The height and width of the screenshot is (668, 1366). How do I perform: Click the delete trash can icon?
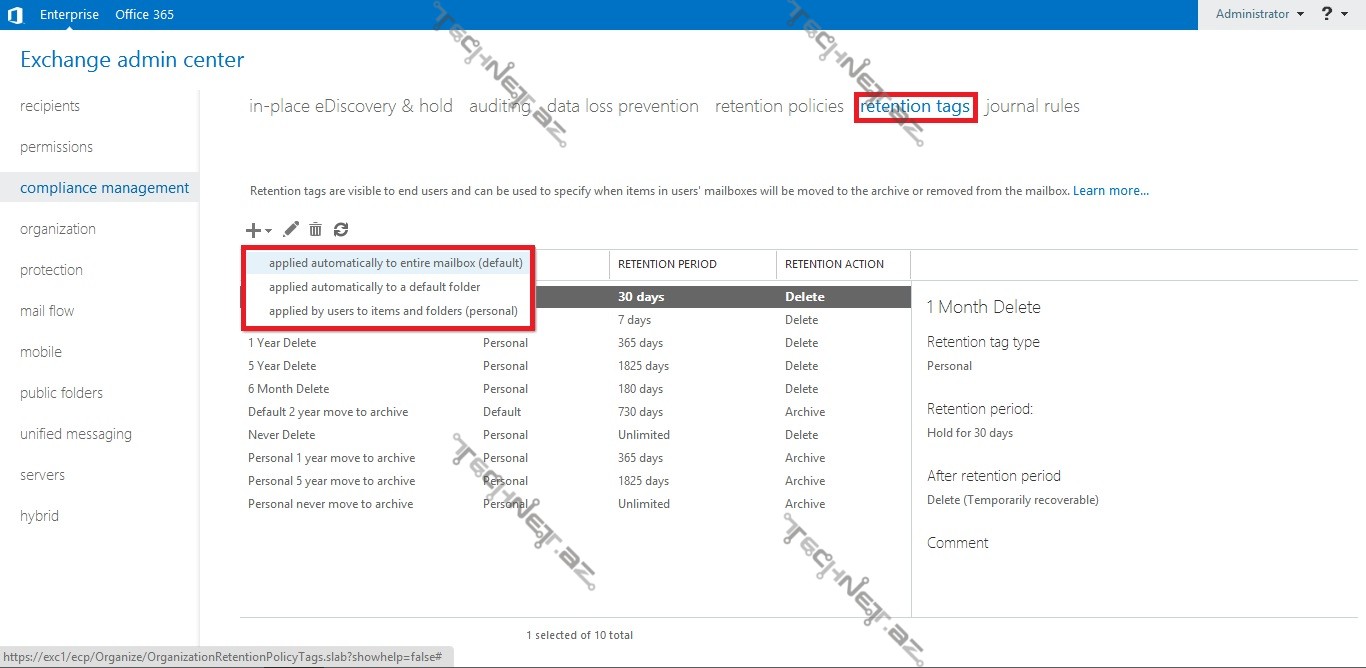point(315,230)
